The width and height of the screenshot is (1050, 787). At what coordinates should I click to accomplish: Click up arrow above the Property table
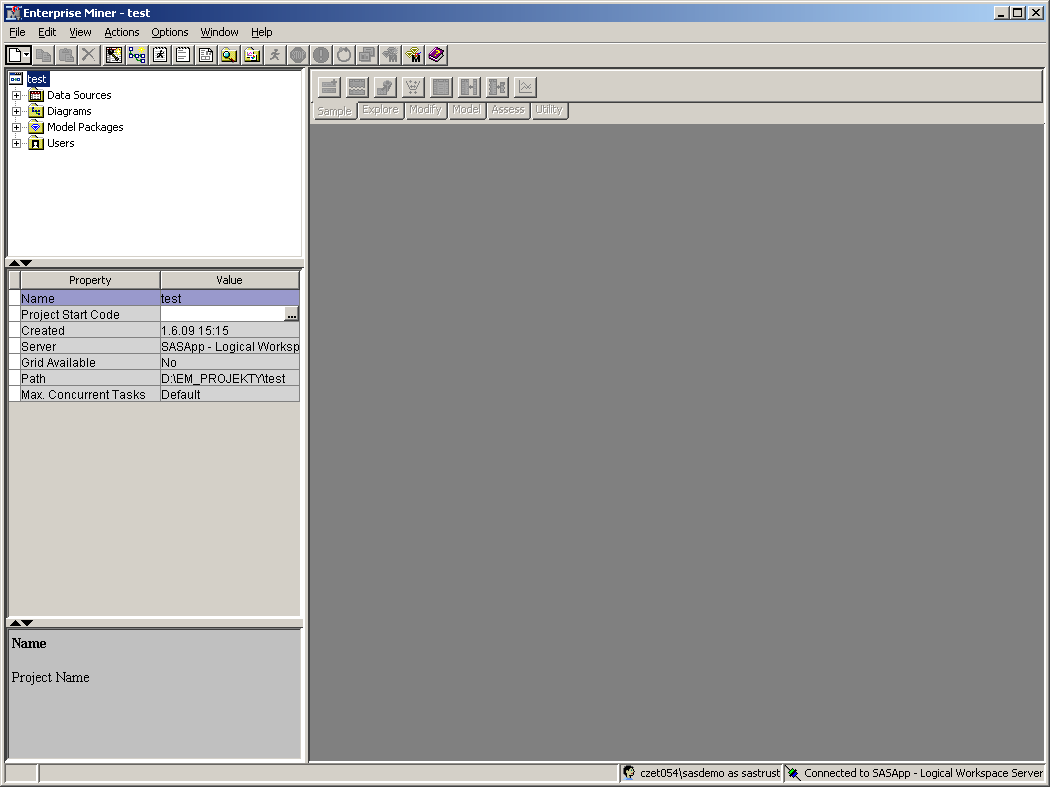coord(14,263)
